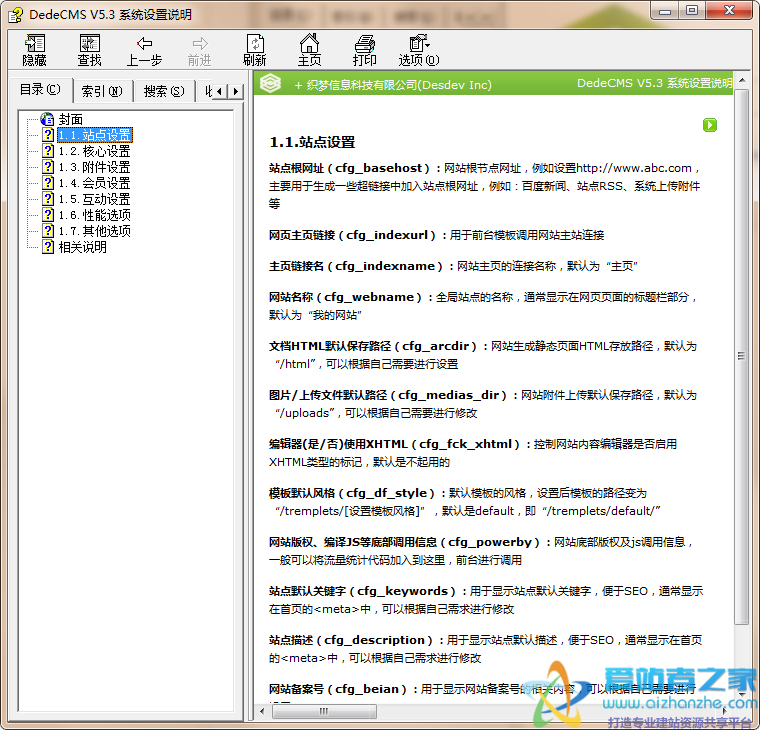Click the content pane scroll-up arrow
The image size is (760, 730).
tap(742, 80)
